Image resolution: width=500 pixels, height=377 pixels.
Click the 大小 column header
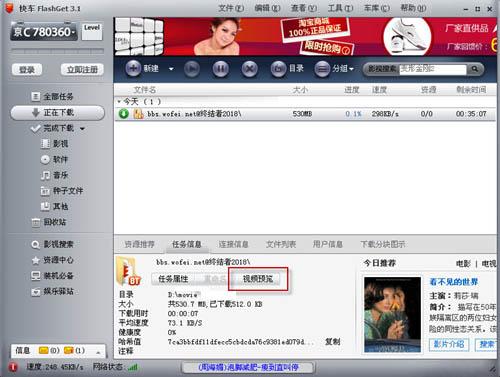[300, 90]
